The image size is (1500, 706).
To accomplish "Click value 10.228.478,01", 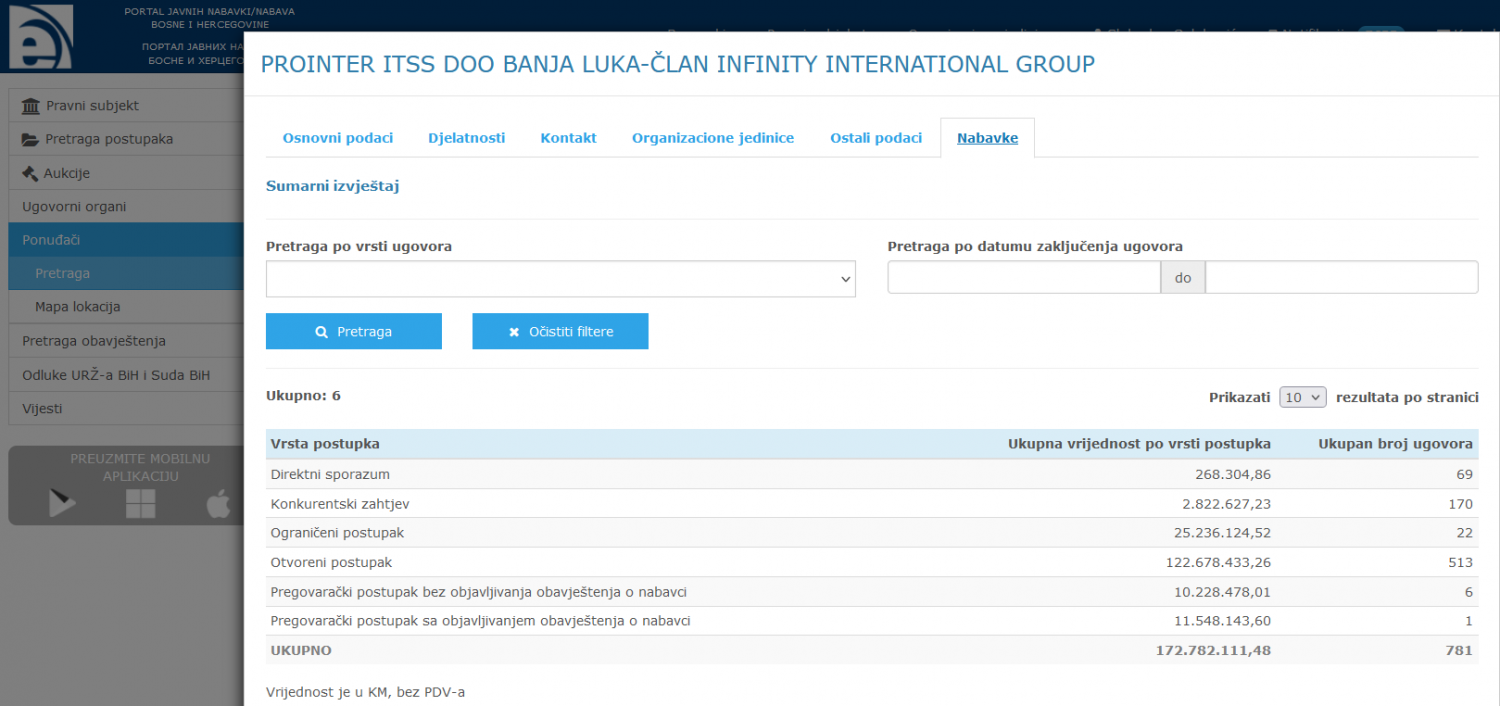I will (1223, 592).
